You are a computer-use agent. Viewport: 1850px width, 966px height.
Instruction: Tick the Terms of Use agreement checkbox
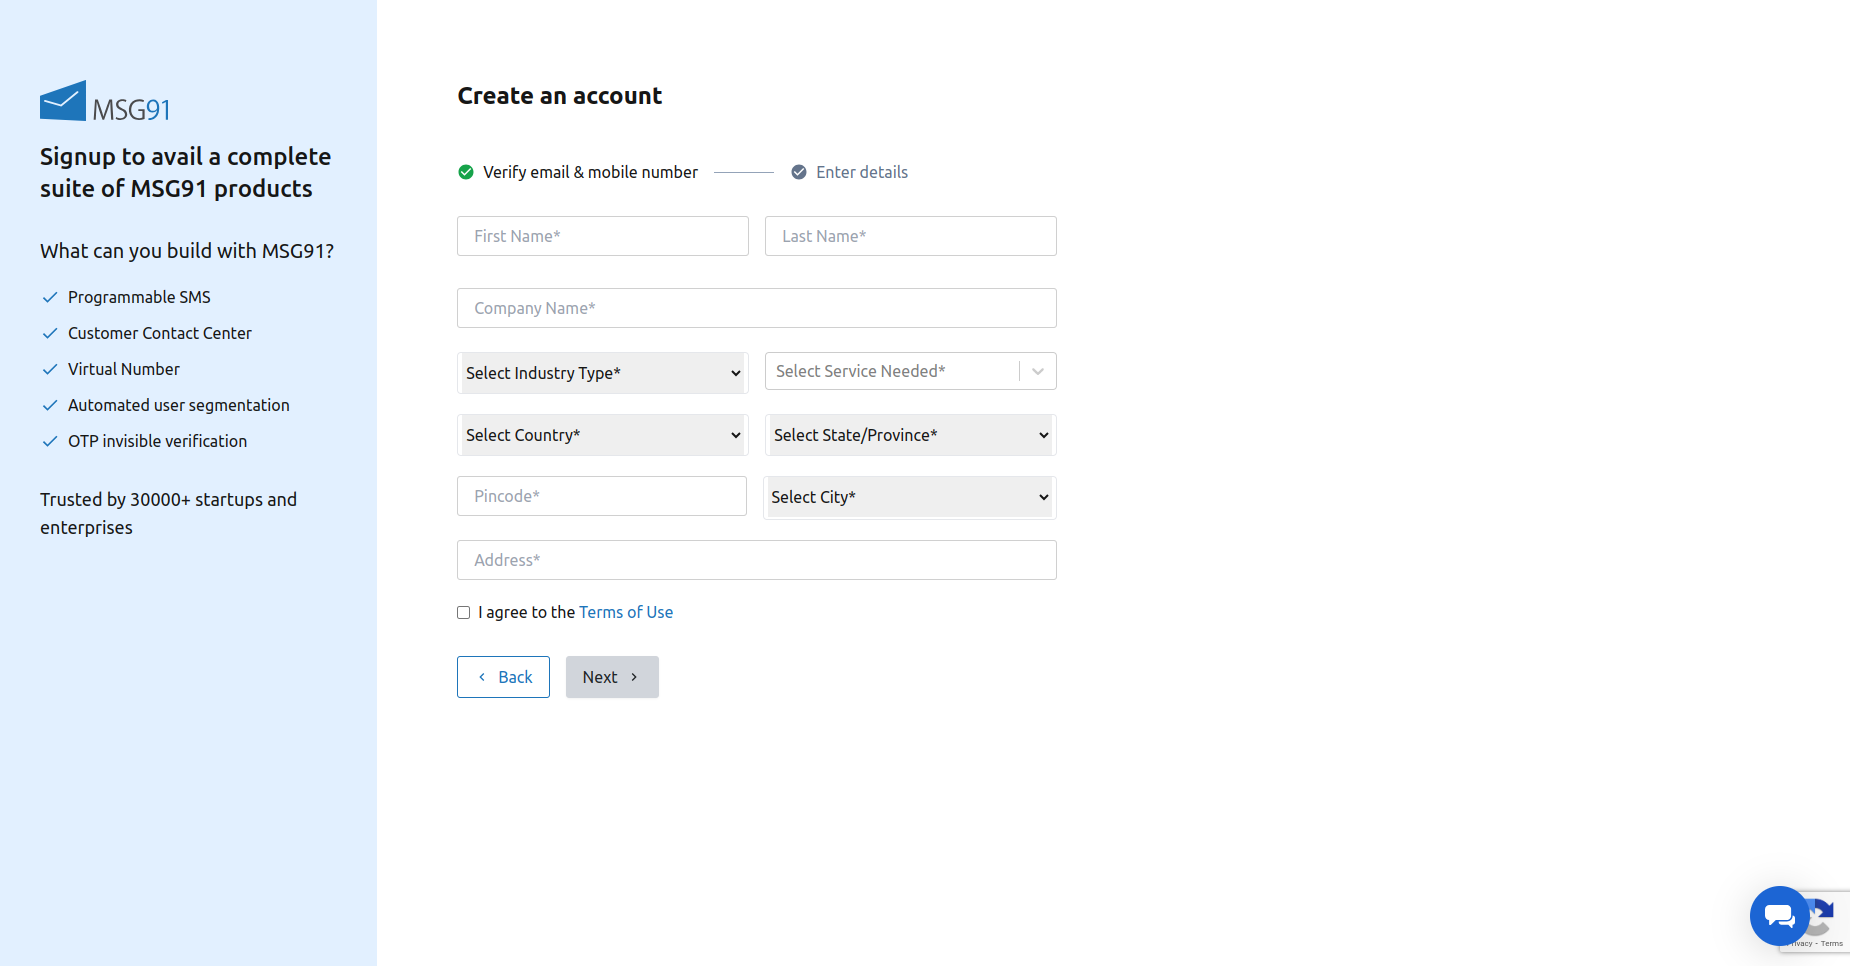(463, 613)
